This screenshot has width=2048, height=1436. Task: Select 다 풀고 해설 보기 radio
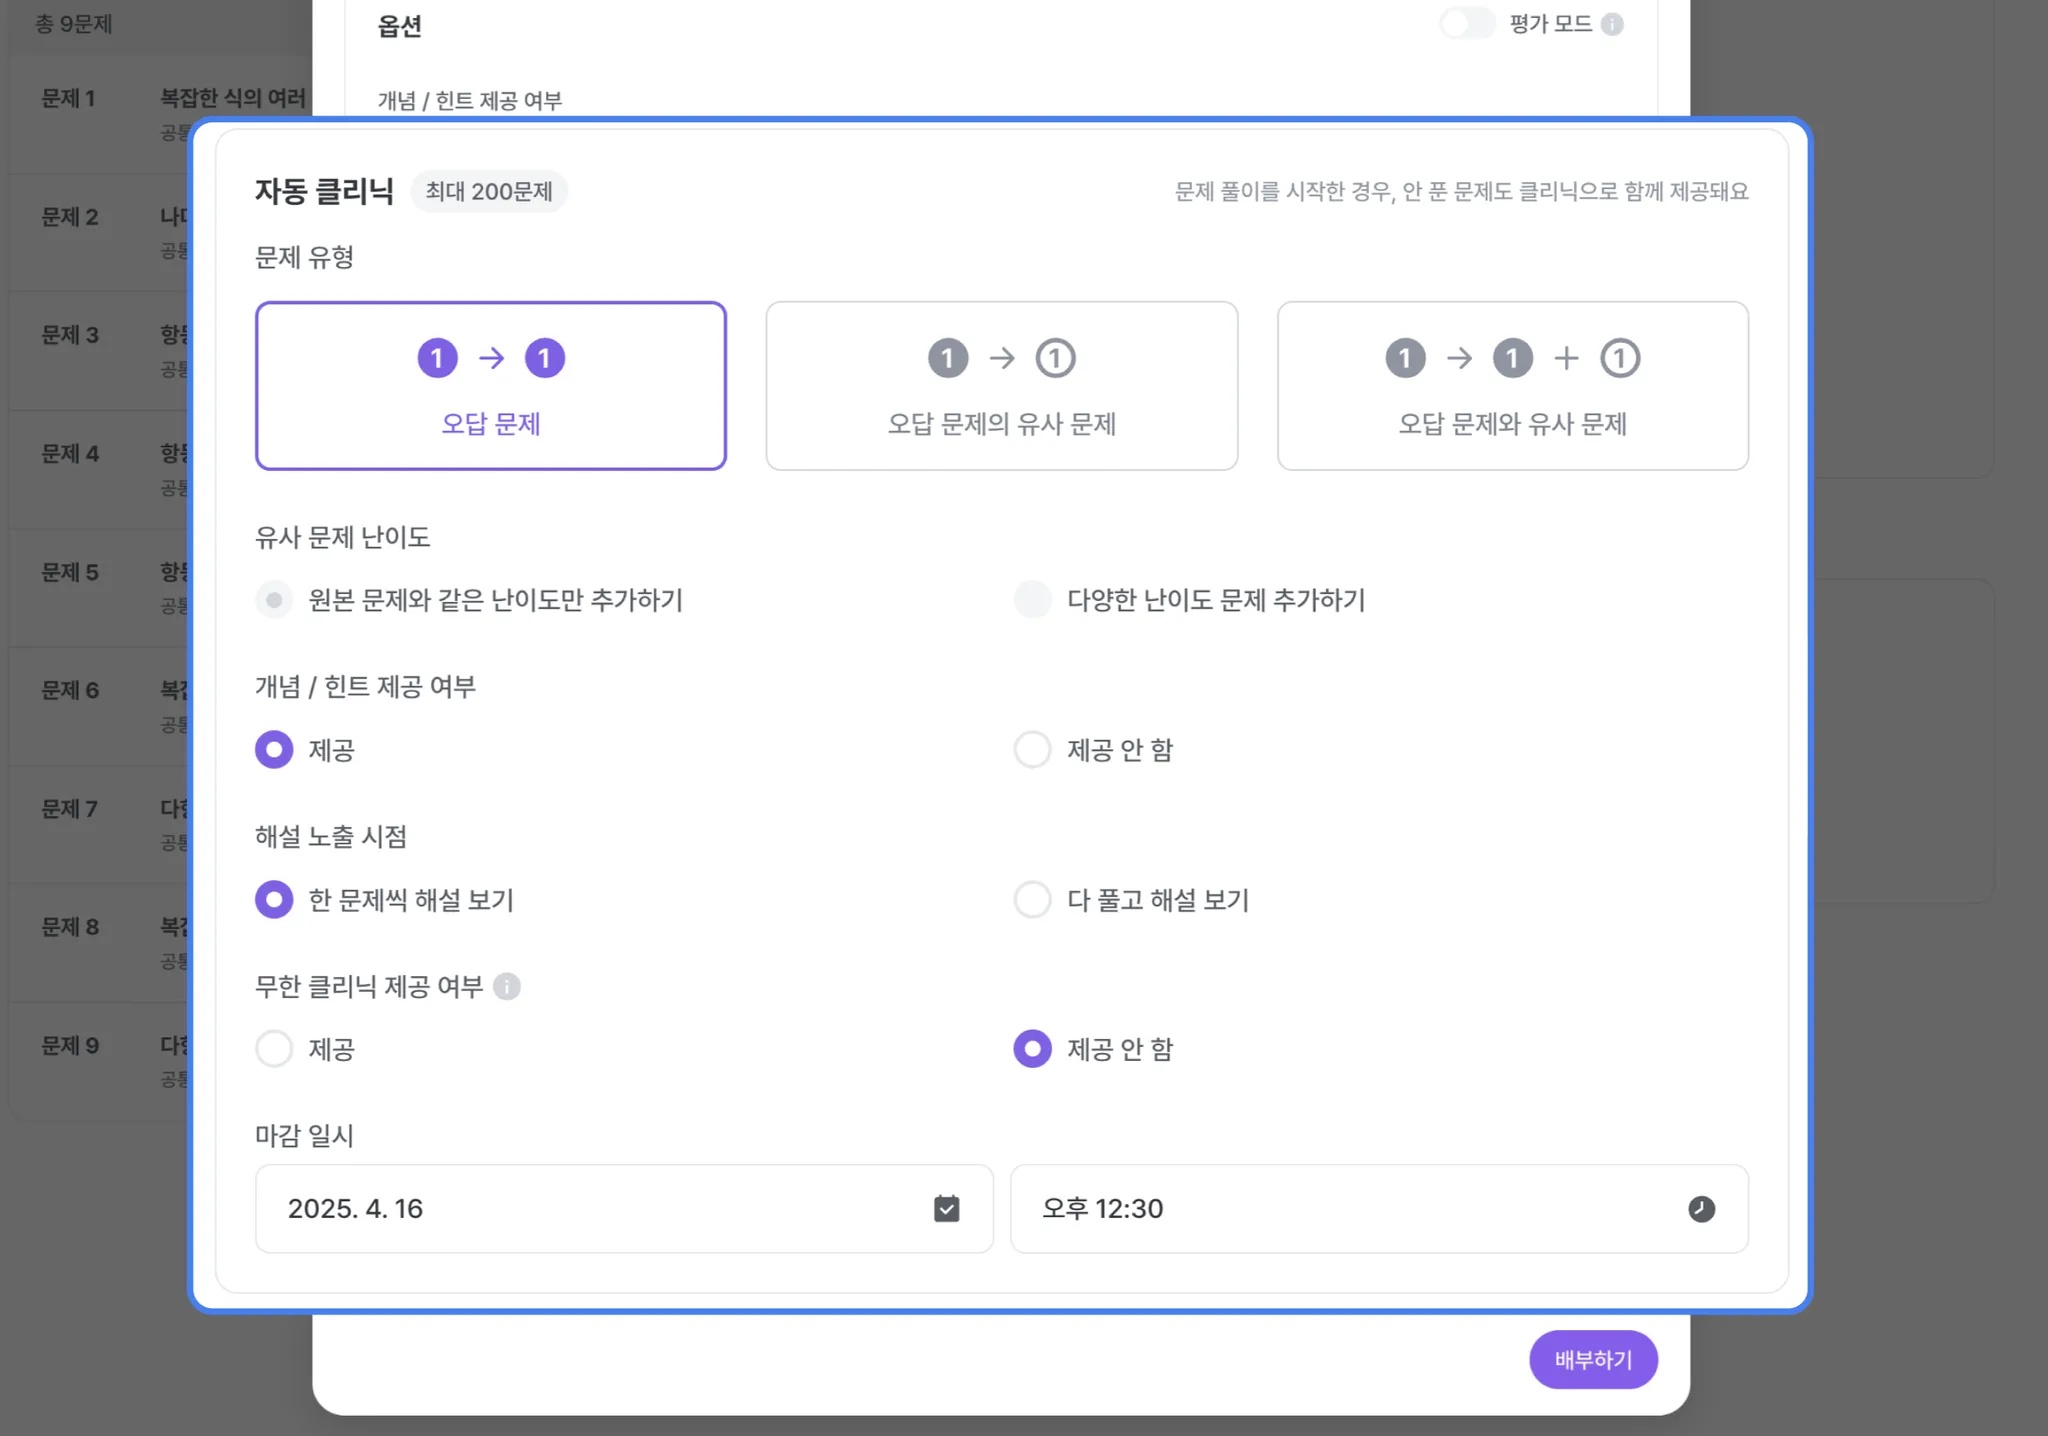pyautogui.click(x=1032, y=899)
